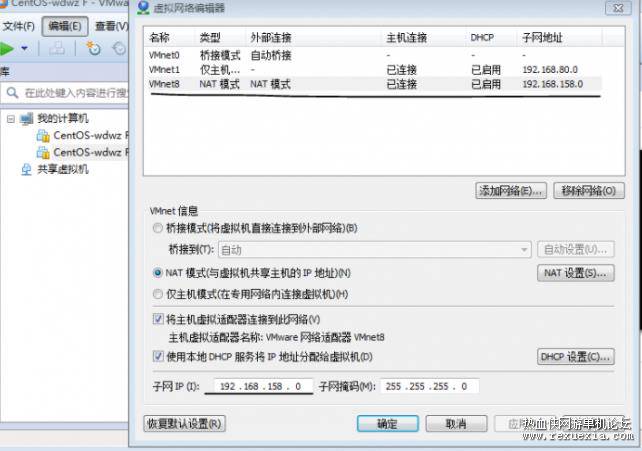Click the DHCP column header
This screenshot has width=642, height=451.
point(491,38)
